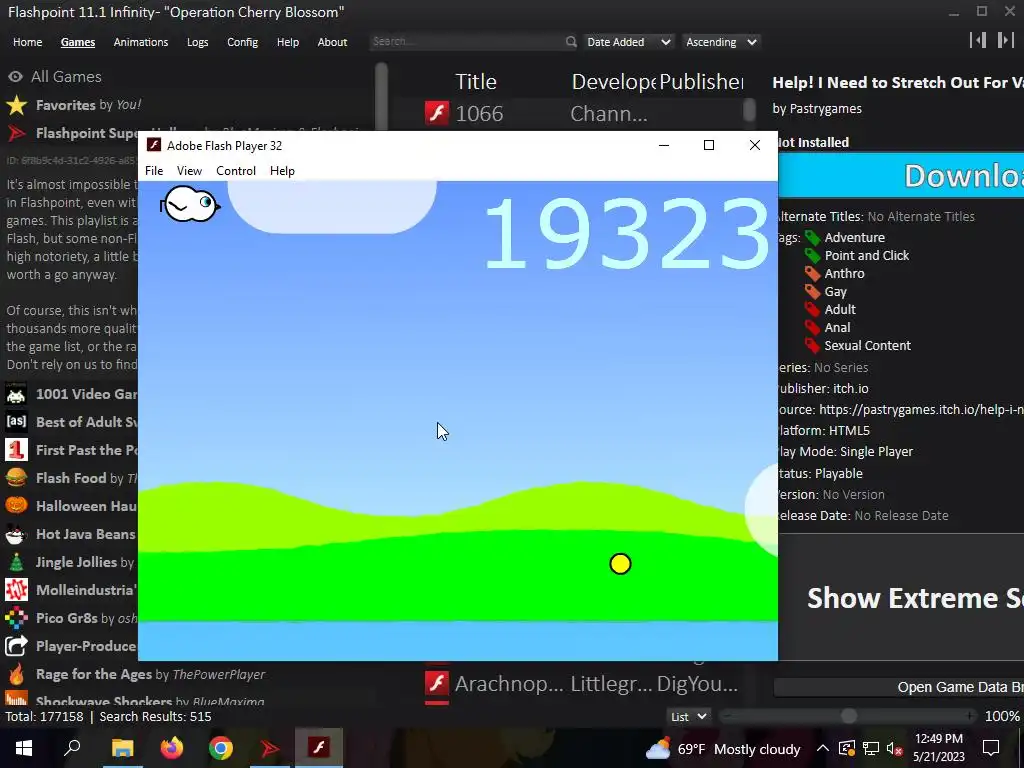Viewport: 1024px width, 768px height.
Task: Open the About tab
Action: (332, 42)
